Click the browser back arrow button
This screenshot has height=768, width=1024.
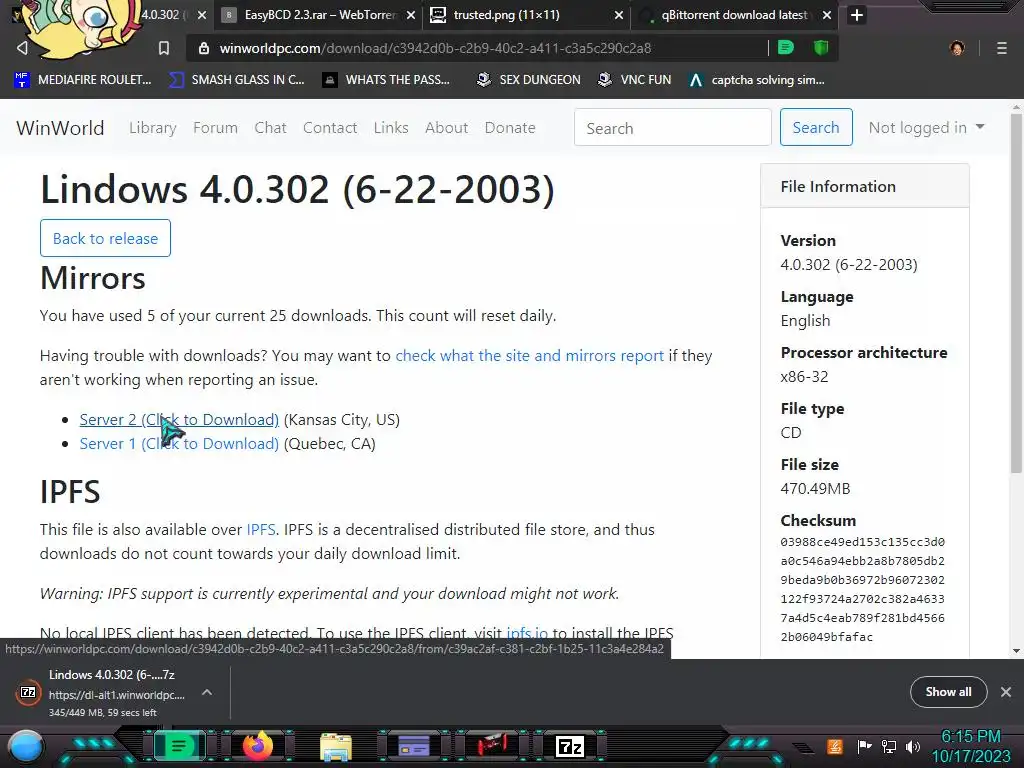pos(22,48)
